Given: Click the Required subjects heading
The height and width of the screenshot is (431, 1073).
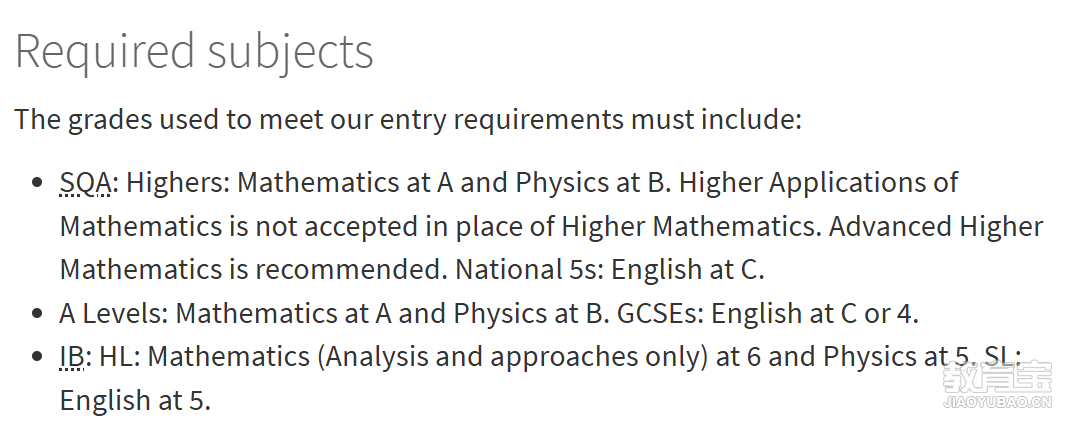Looking at the screenshot, I should click(x=194, y=51).
